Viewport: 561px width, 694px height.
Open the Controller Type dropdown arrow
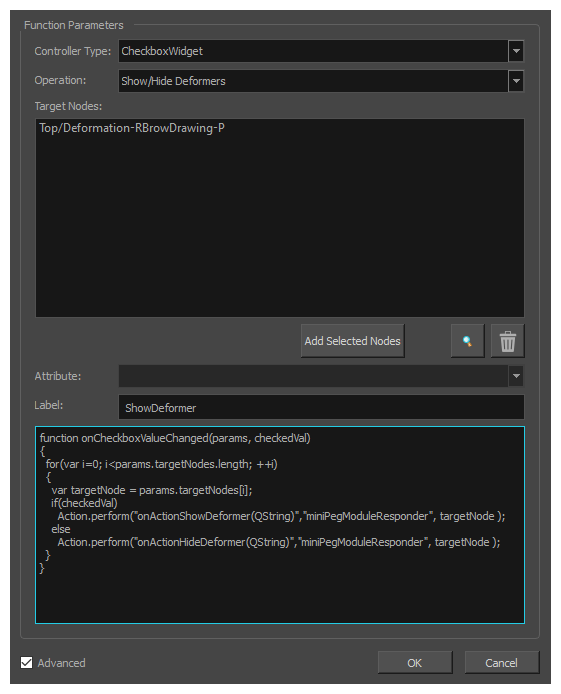(516, 51)
